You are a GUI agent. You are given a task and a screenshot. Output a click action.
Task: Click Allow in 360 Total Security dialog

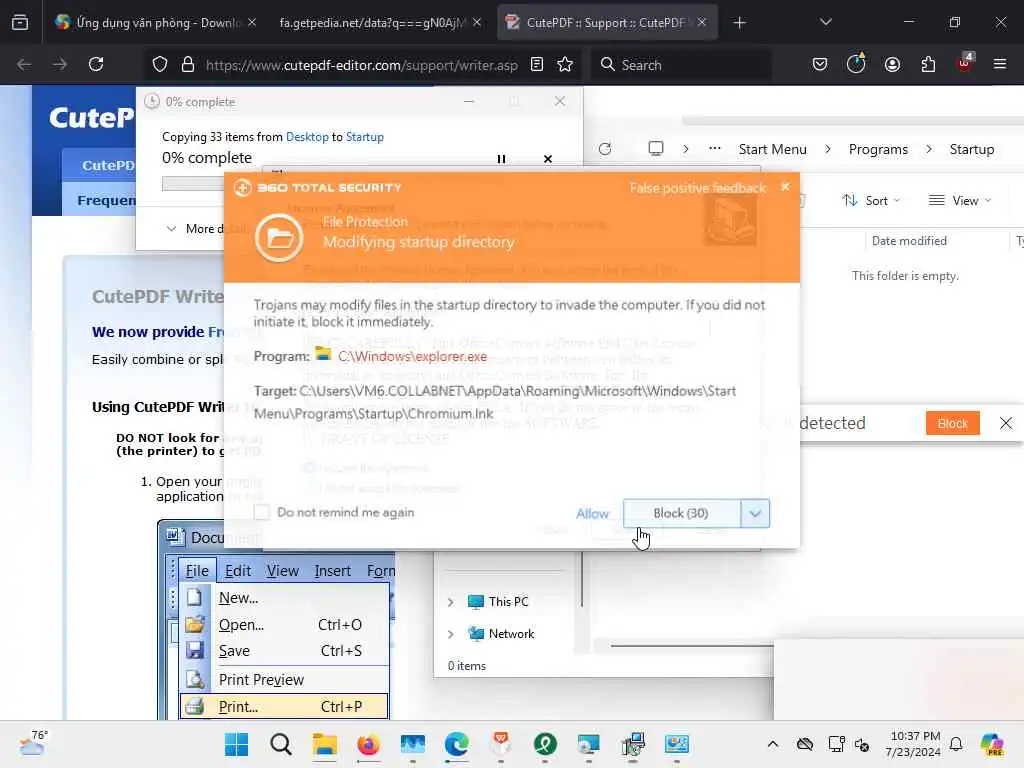pyautogui.click(x=592, y=514)
